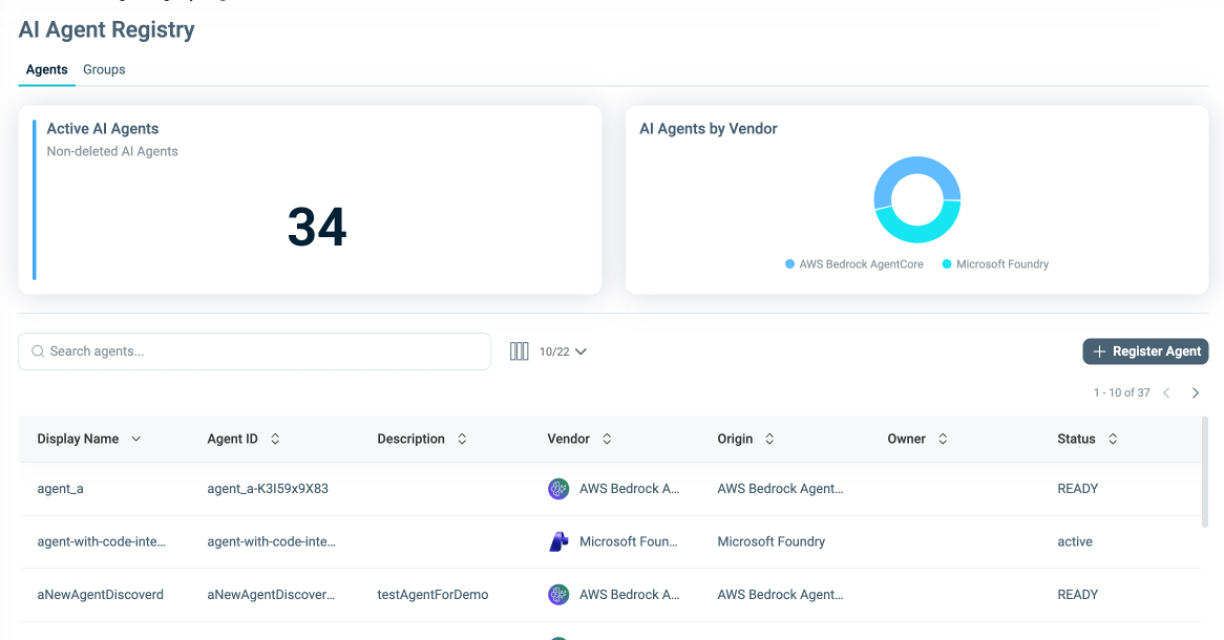Click the active status cell
The width and height of the screenshot is (1224, 640).
(x=1075, y=542)
